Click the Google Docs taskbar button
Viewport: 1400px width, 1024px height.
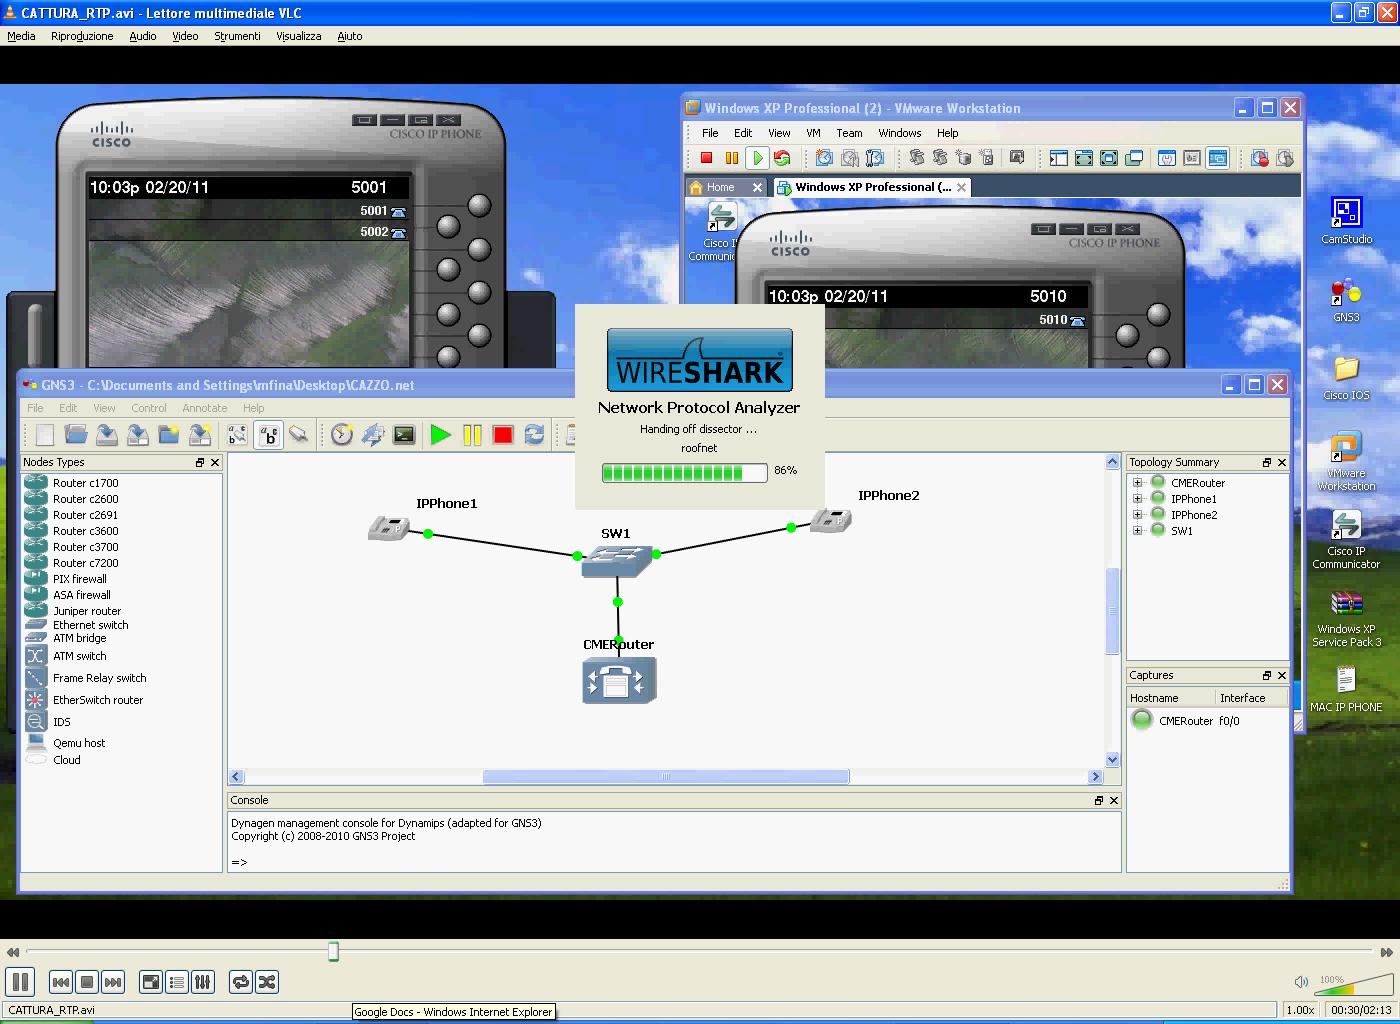[453, 1011]
